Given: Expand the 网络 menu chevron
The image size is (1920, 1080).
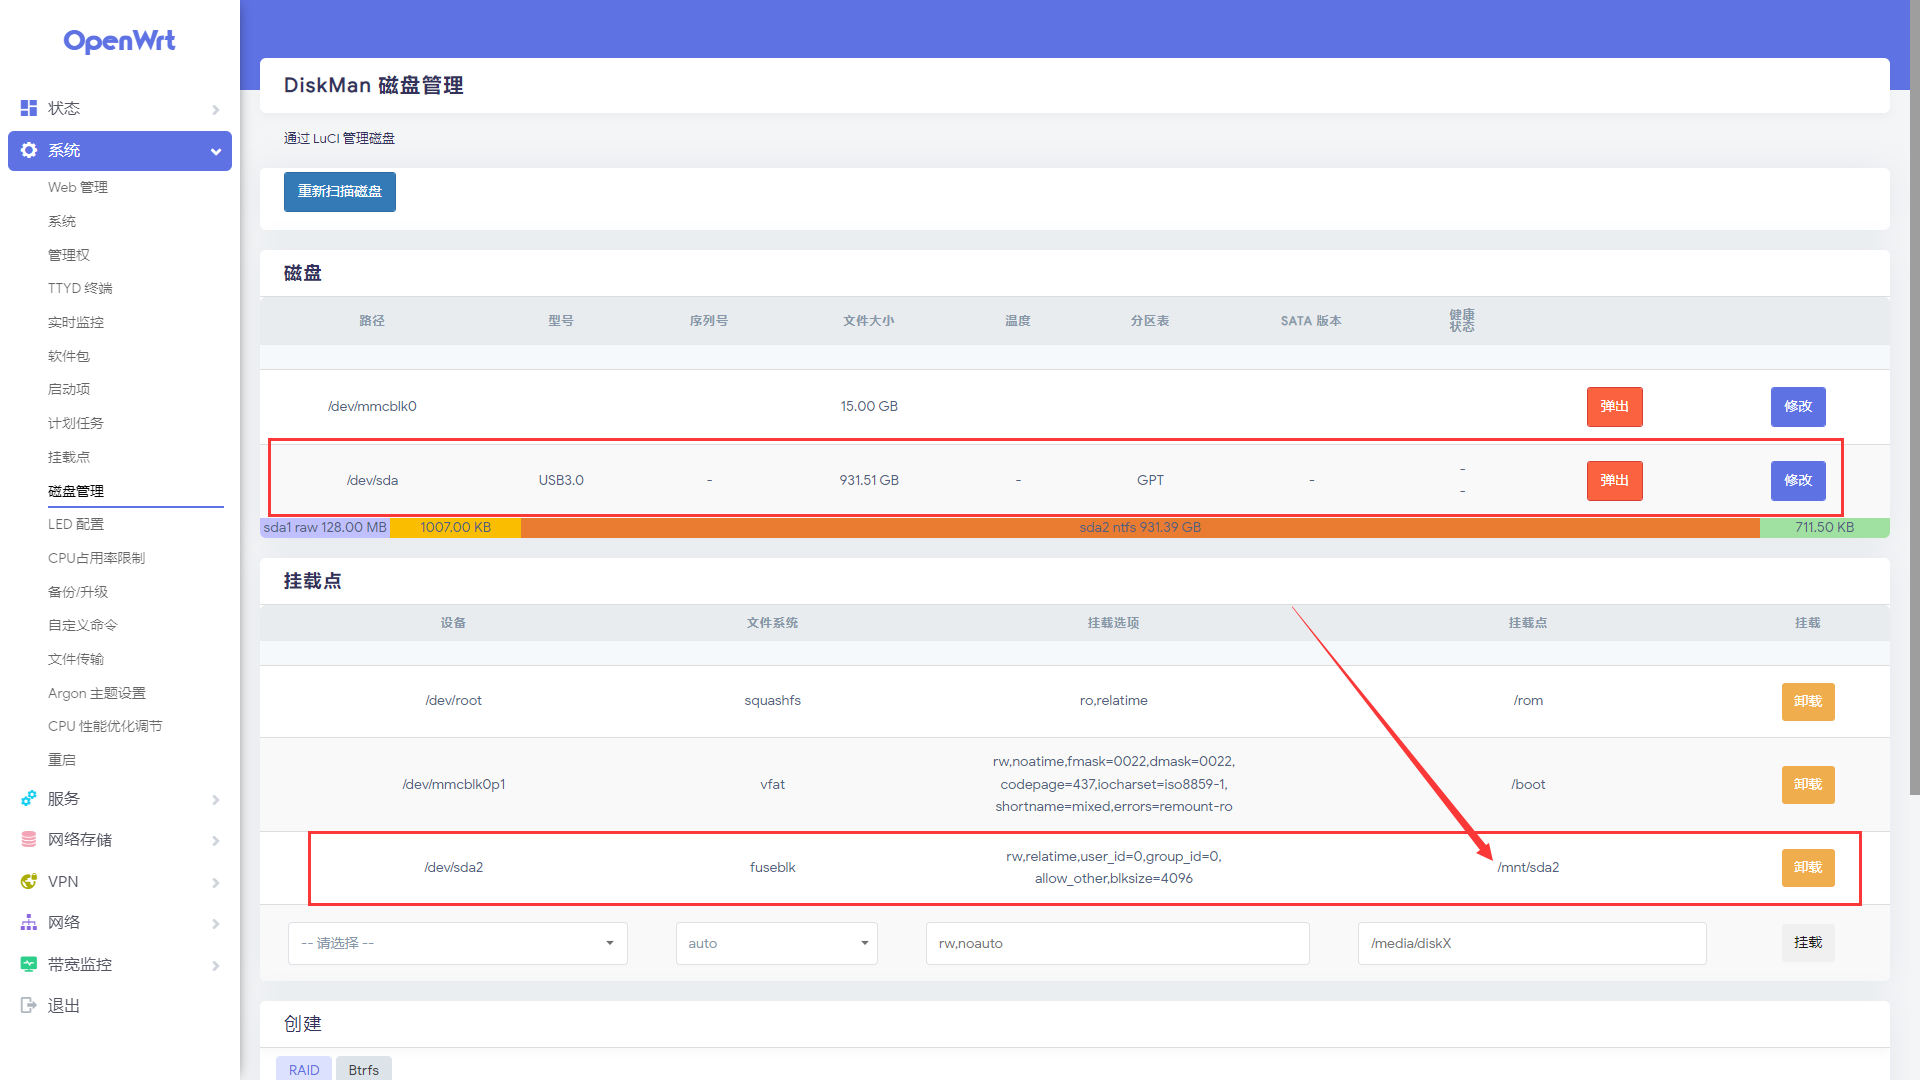Looking at the screenshot, I should pyautogui.click(x=215, y=924).
